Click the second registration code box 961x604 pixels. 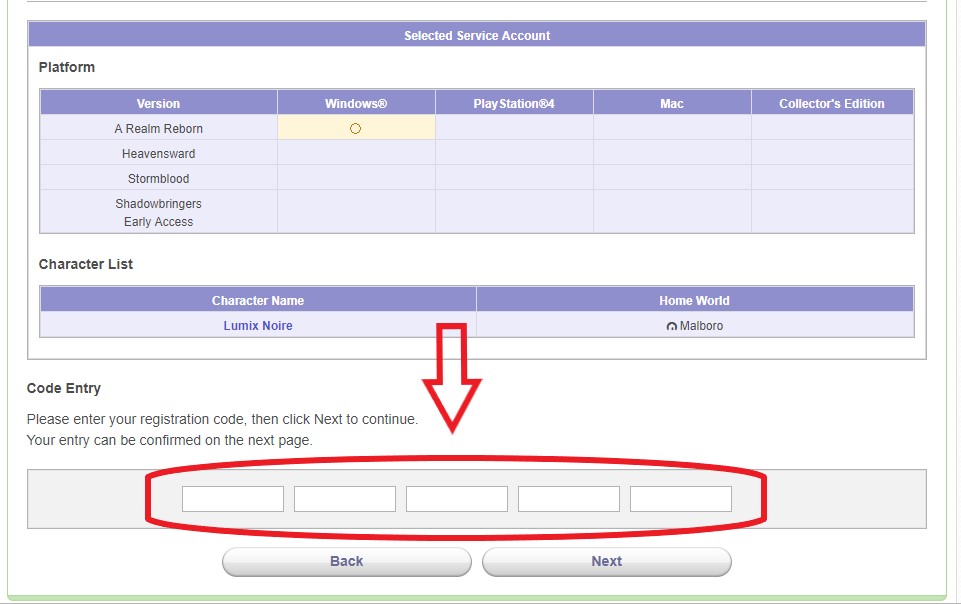click(x=345, y=499)
